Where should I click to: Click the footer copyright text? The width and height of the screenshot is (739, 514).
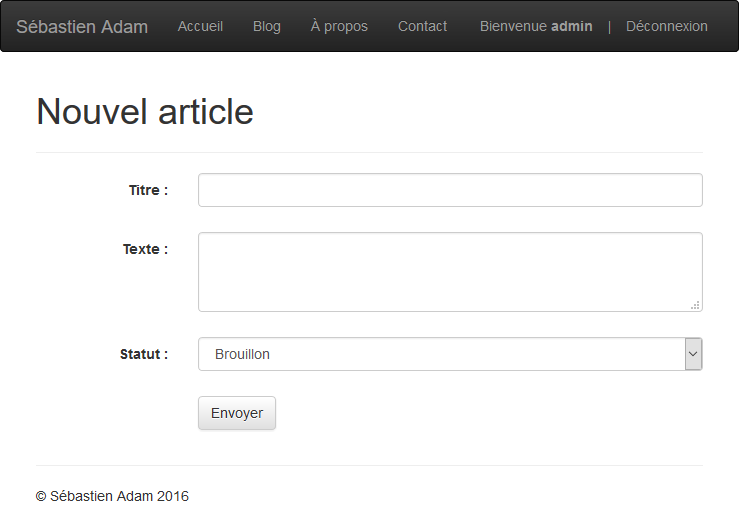(112, 496)
